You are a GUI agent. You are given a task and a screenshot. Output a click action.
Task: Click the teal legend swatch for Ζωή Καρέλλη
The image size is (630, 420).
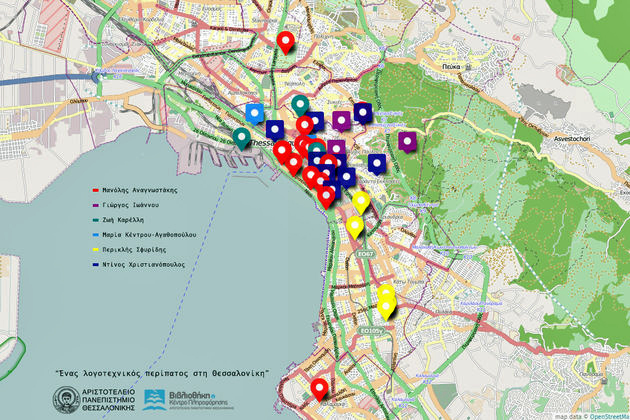click(96, 220)
